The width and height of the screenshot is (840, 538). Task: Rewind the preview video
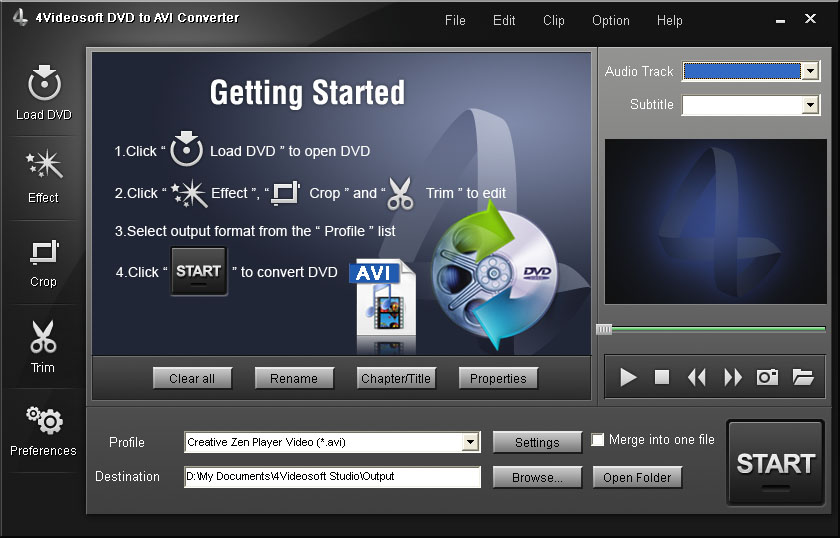[x=697, y=377]
